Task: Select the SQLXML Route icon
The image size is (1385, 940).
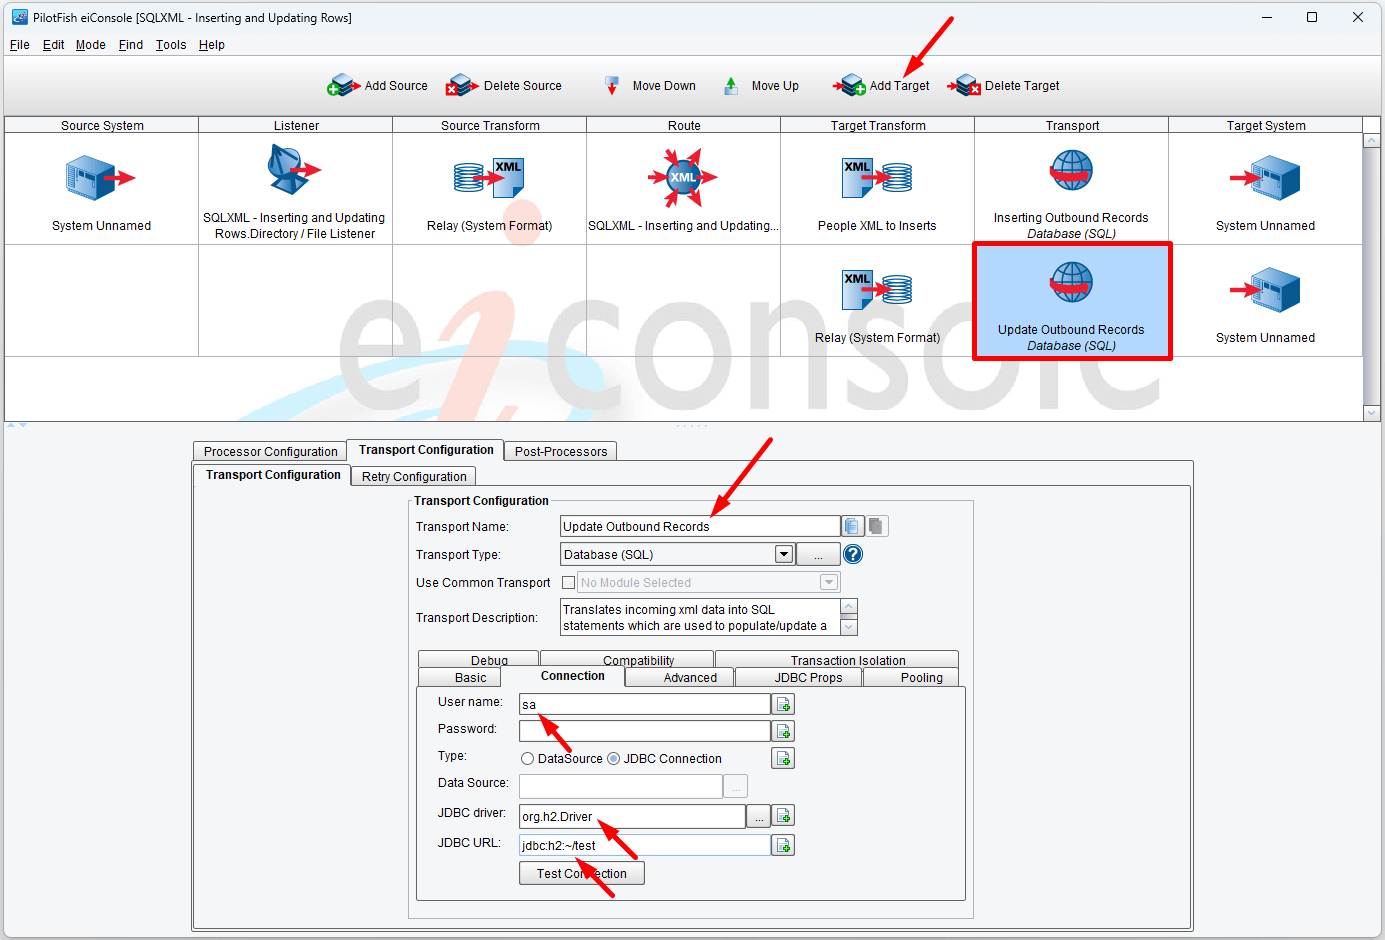Action: tap(683, 177)
